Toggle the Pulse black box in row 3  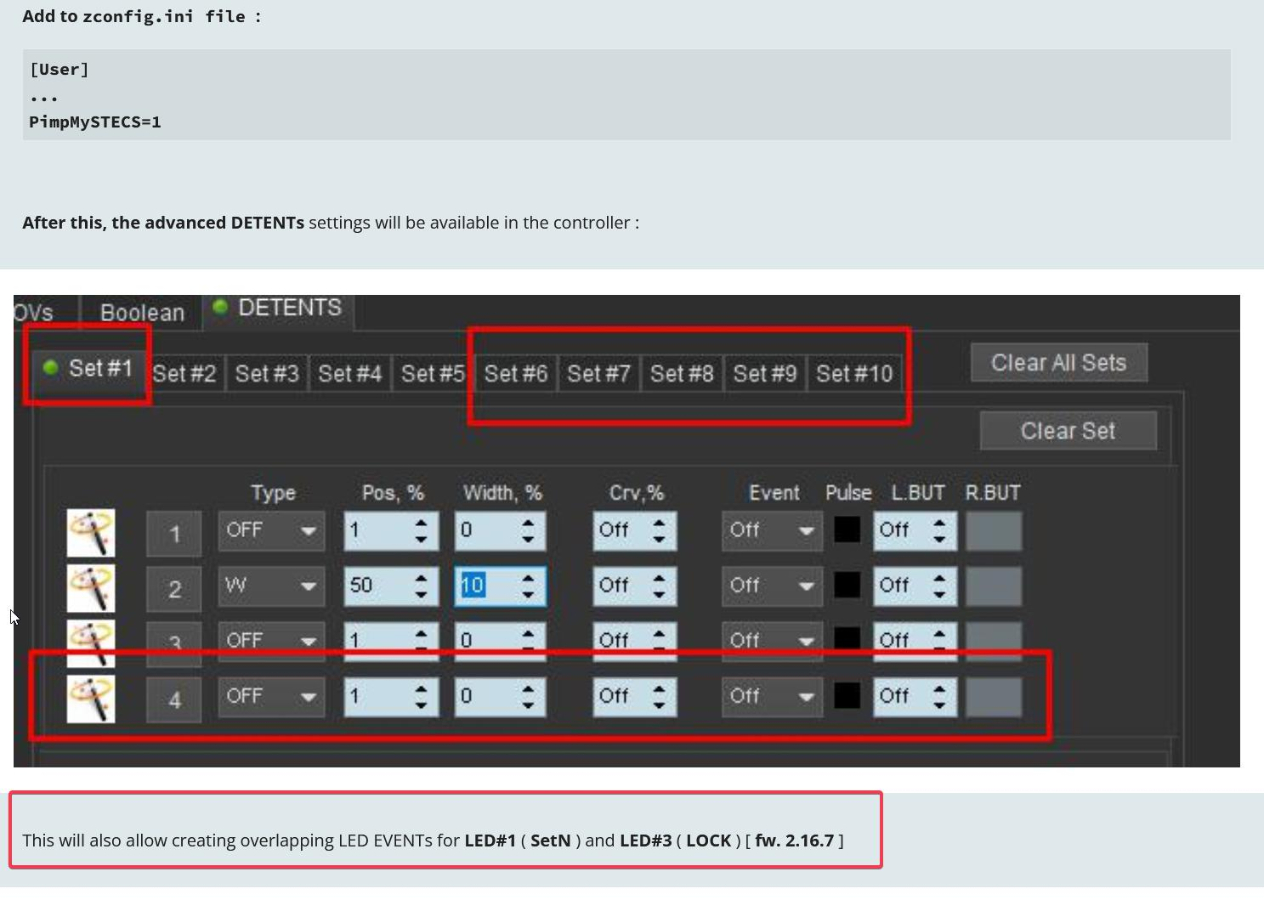pyautogui.click(x=847, y=640)
